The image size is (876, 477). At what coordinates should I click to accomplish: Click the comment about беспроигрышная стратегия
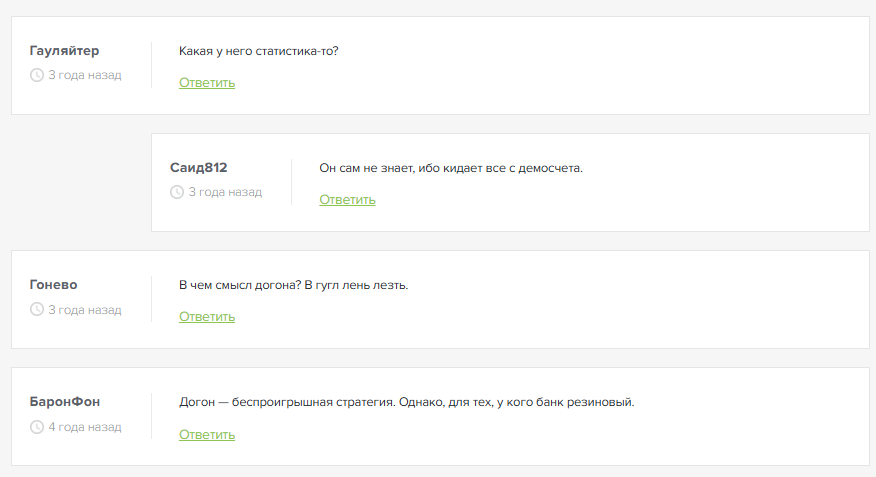(407, 402)
